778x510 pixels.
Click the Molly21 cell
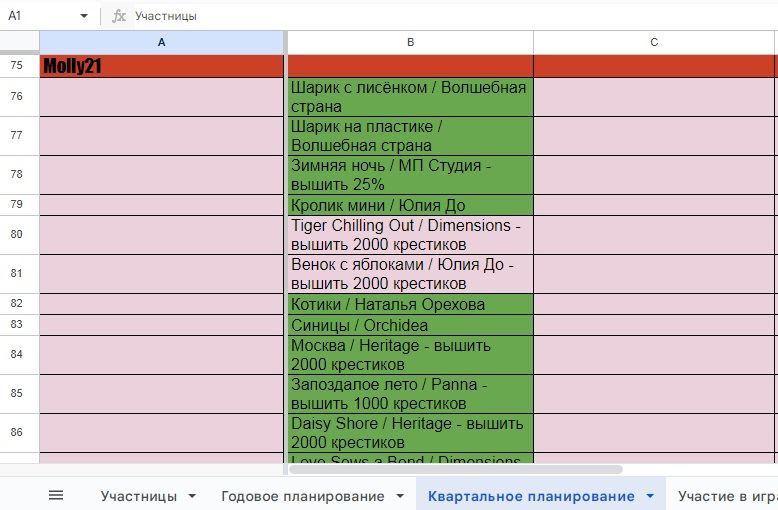(x=162, y=66)
